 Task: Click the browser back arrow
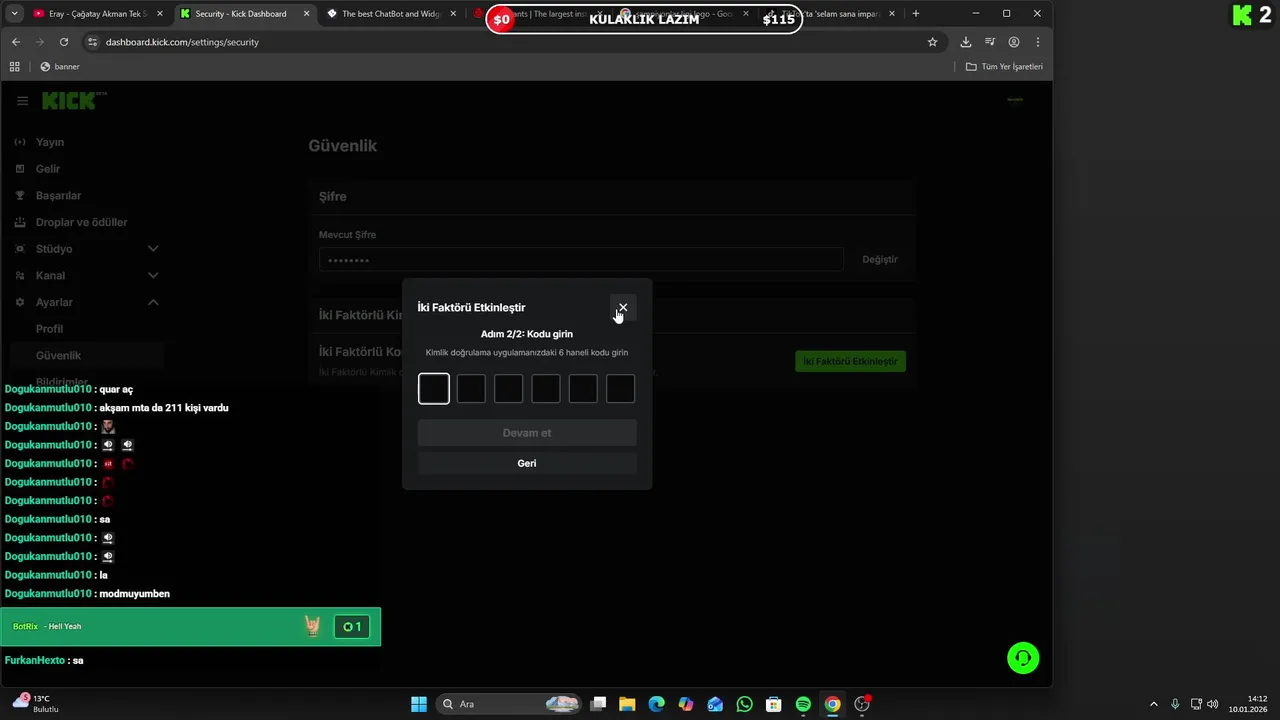(16, 42)
